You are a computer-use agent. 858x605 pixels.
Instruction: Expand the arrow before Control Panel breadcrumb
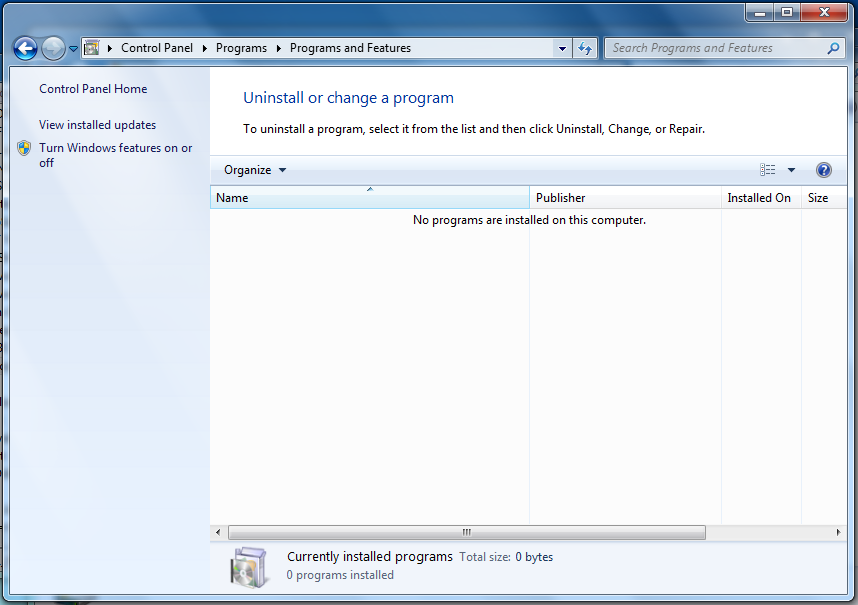(x=109, y=48)
